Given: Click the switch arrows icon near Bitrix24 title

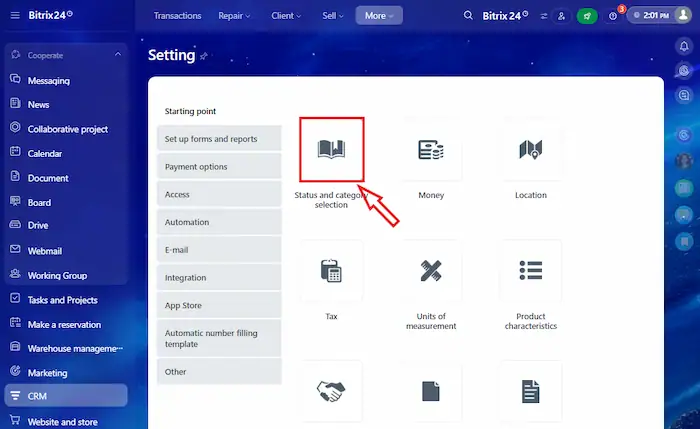Looking at the screenshot, I should tap(544, 16).
